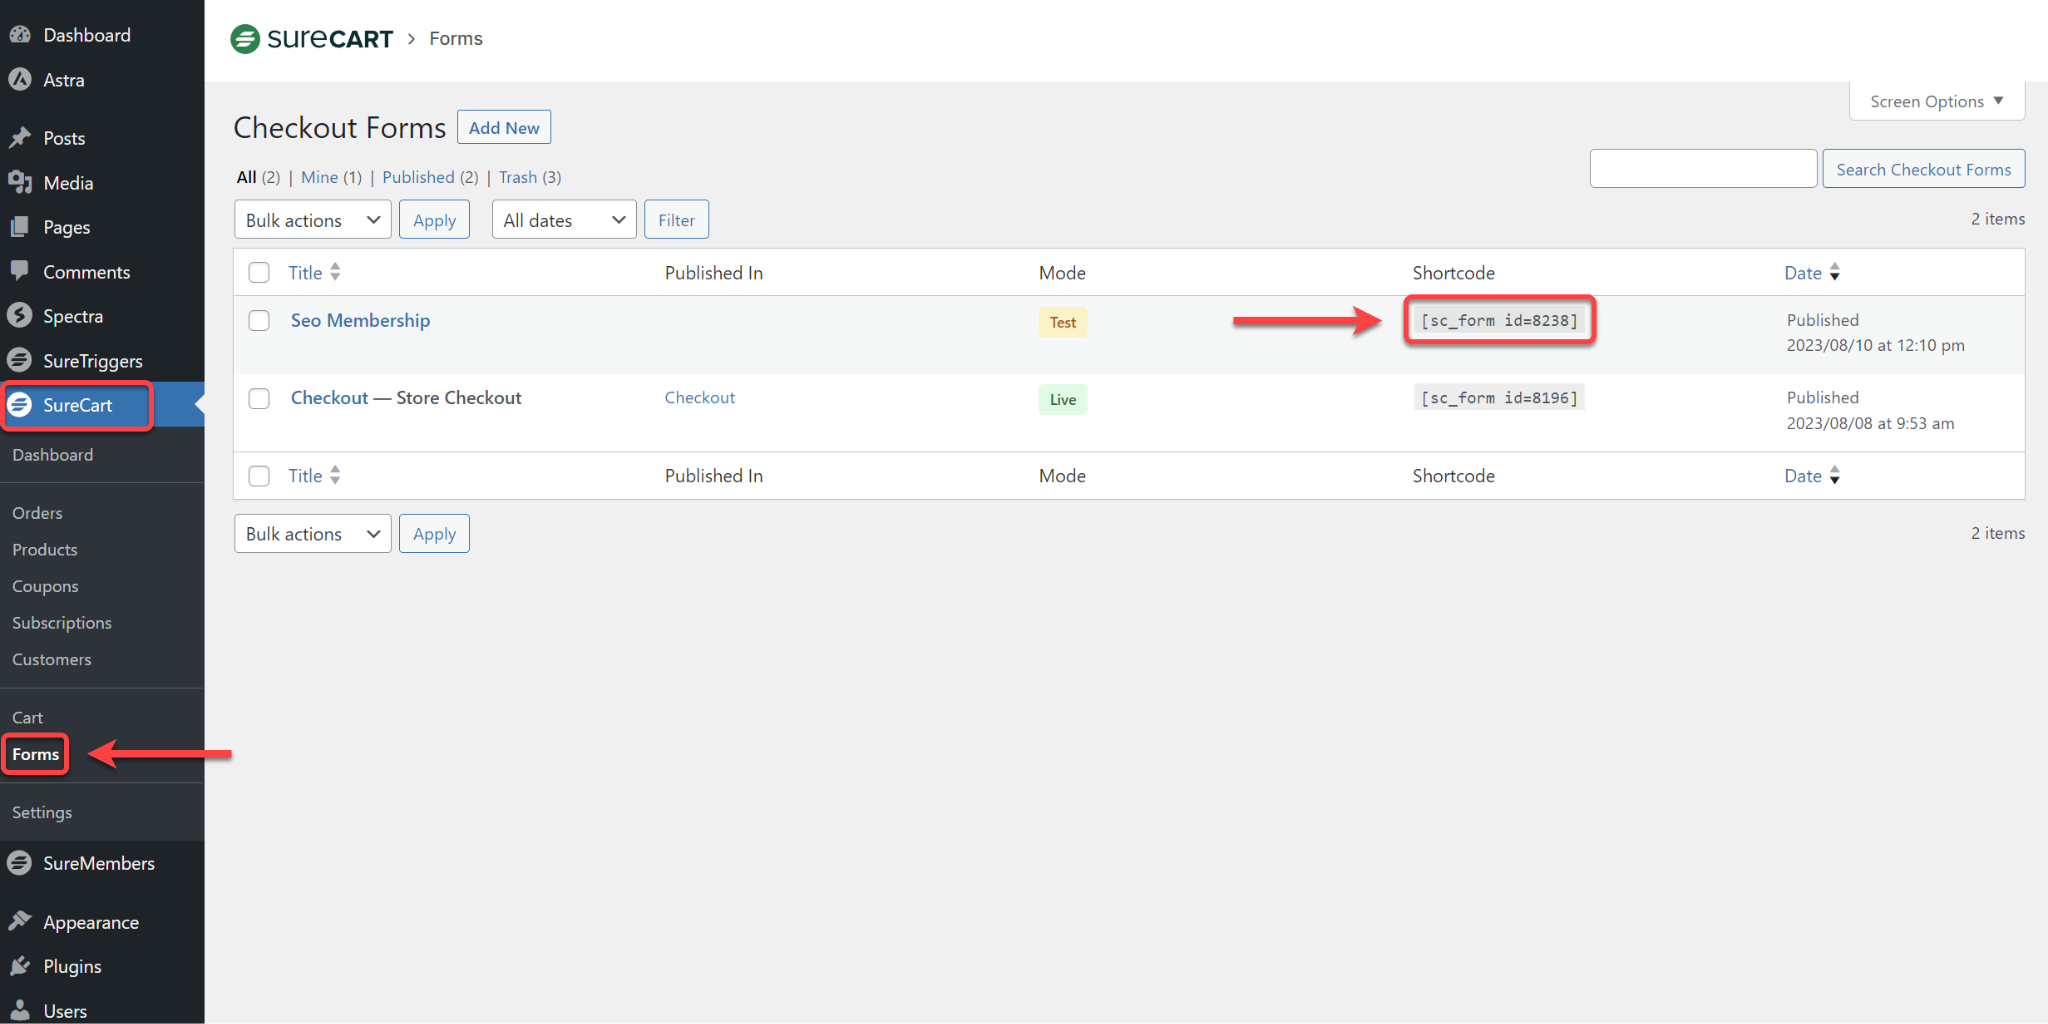Tick the Checkout form row checkbox
Screen dimensions: 2048x1024
pyautogui.click(x=259, y=399)
